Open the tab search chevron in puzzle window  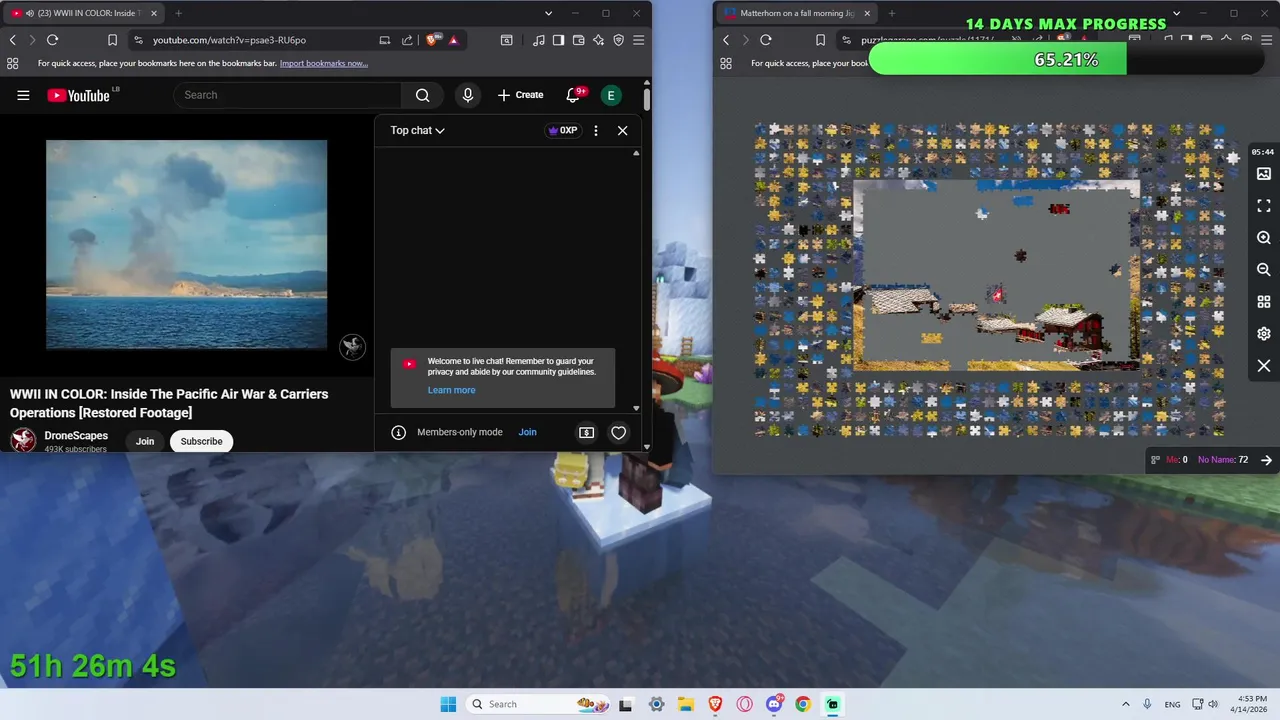point(1176,13)
